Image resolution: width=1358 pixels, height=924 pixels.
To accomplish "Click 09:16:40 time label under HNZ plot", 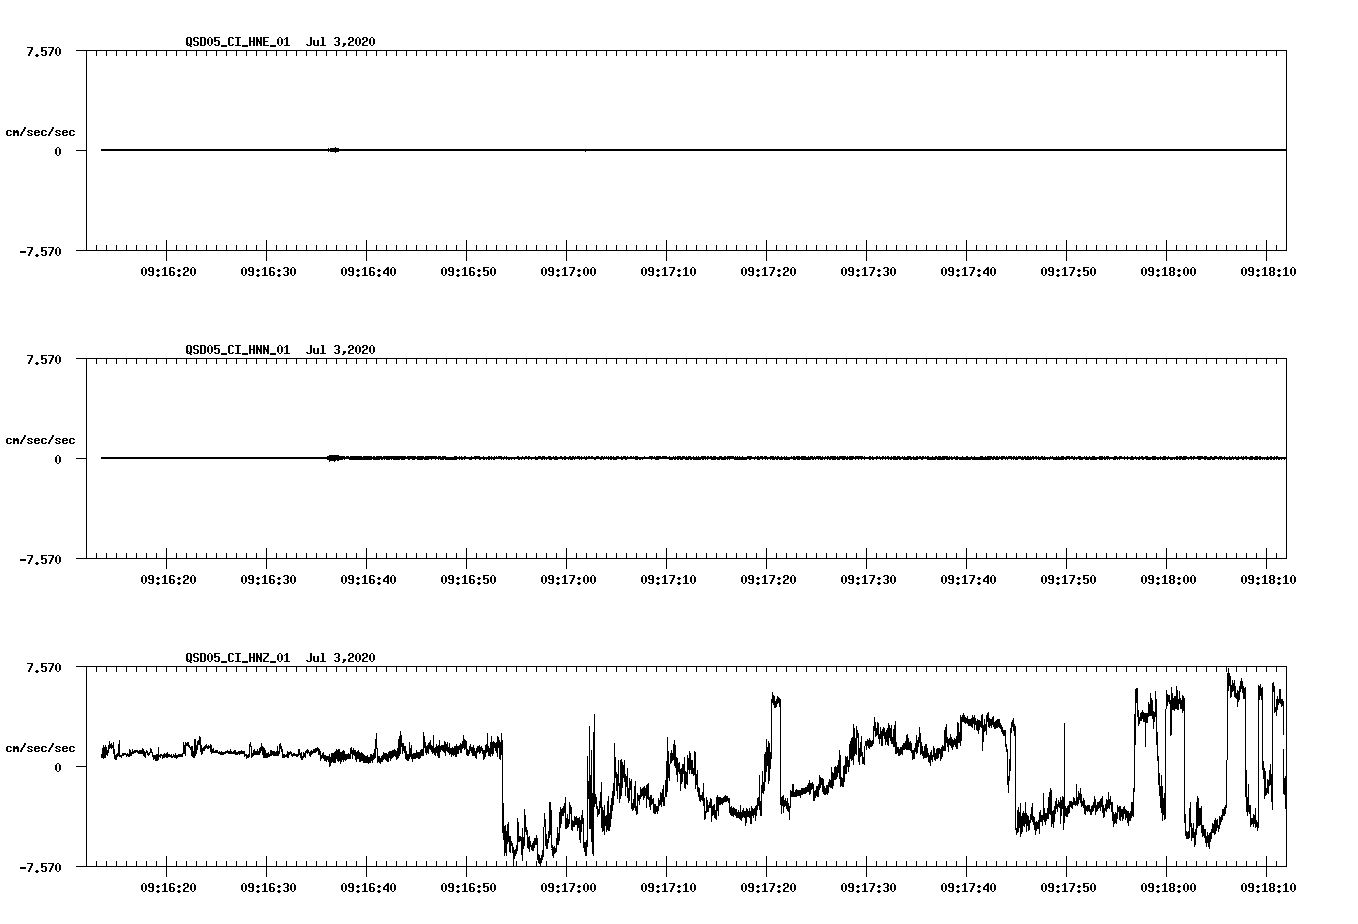I will [x=368, y=887].
